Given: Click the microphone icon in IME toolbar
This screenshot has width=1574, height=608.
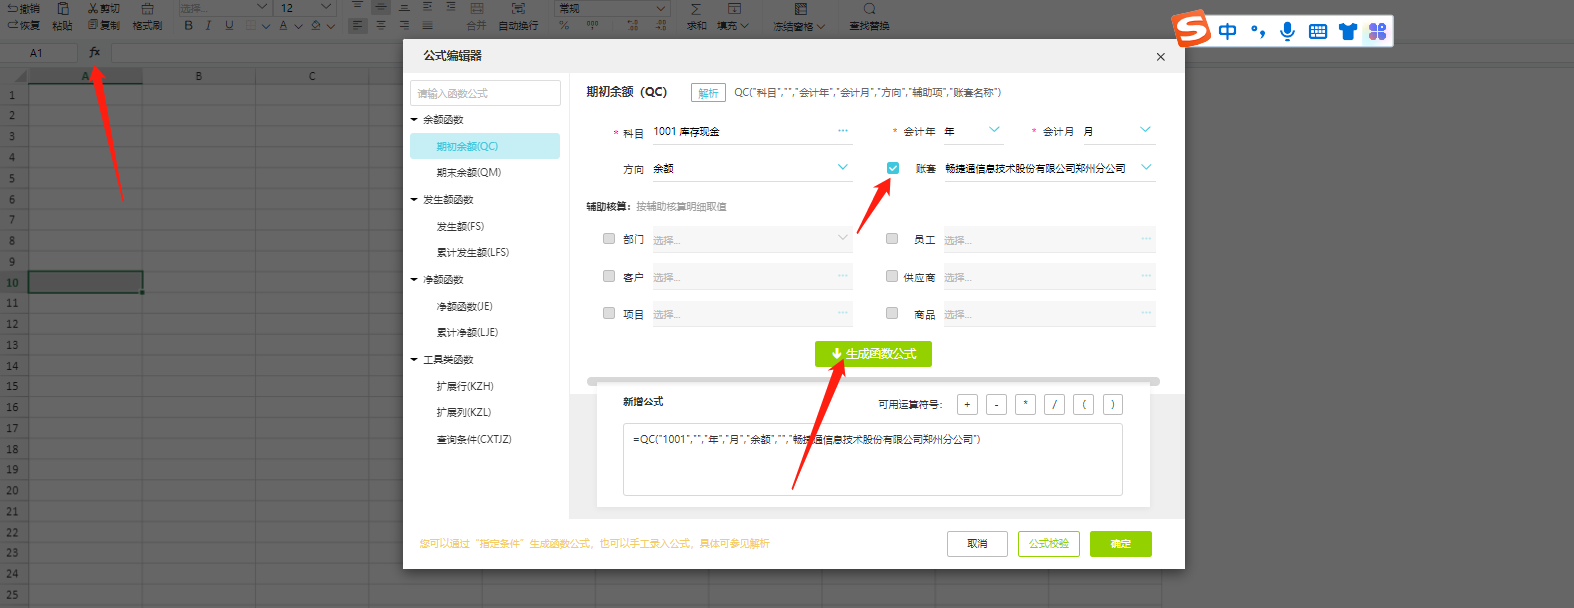Looking at the screenshot, I should click(x=1287, y=31).
